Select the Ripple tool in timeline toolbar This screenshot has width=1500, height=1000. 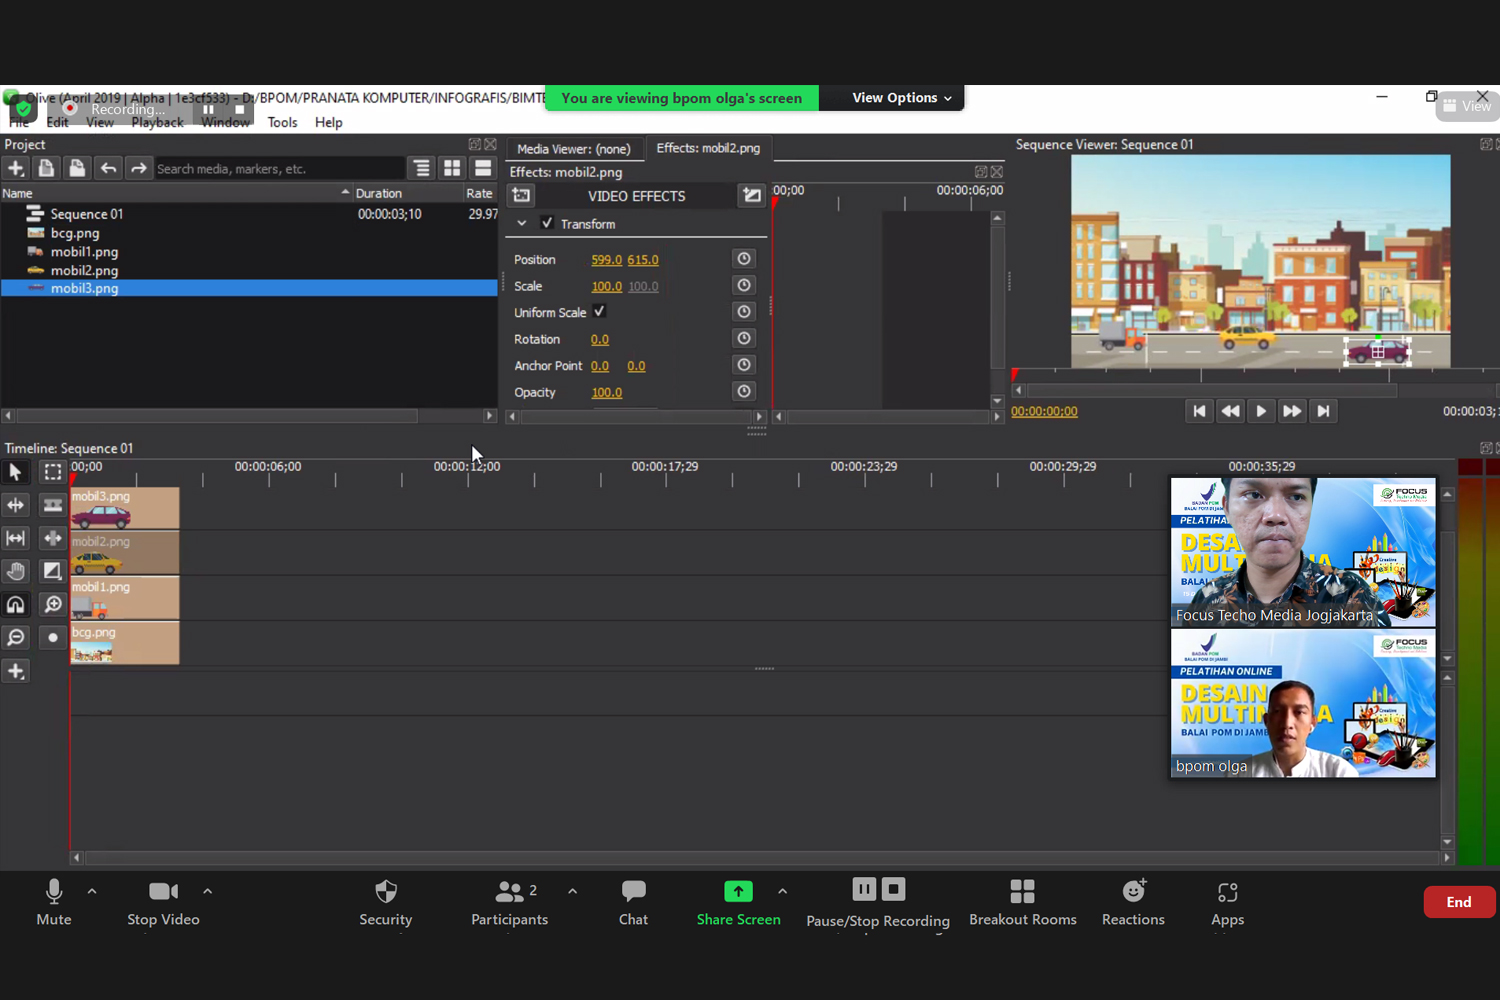pyautogui.click(x=16, y=505)
